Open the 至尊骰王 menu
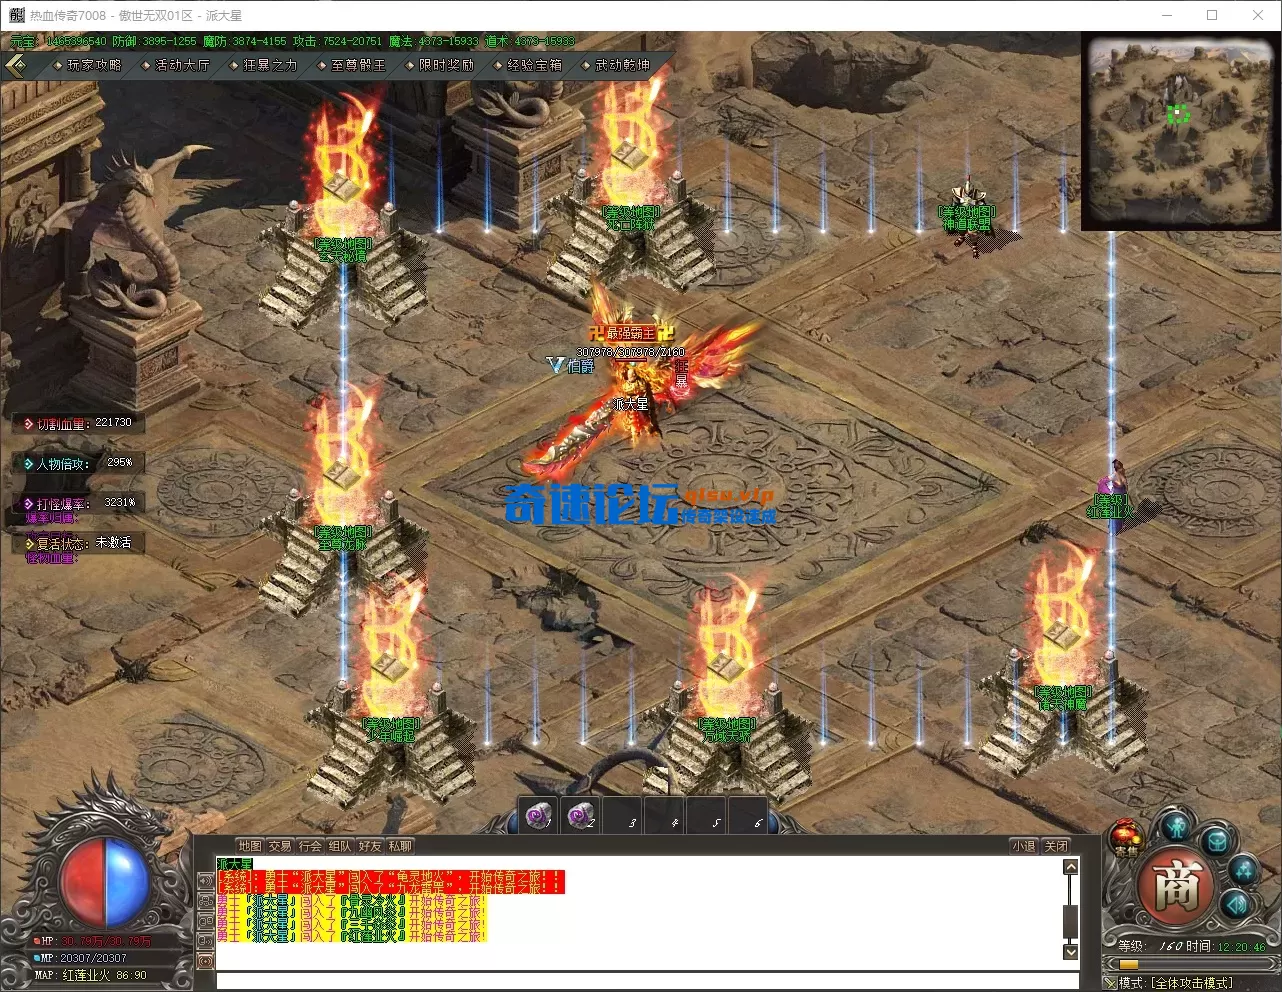1282x992 pixels. click(x=358, y=65)
